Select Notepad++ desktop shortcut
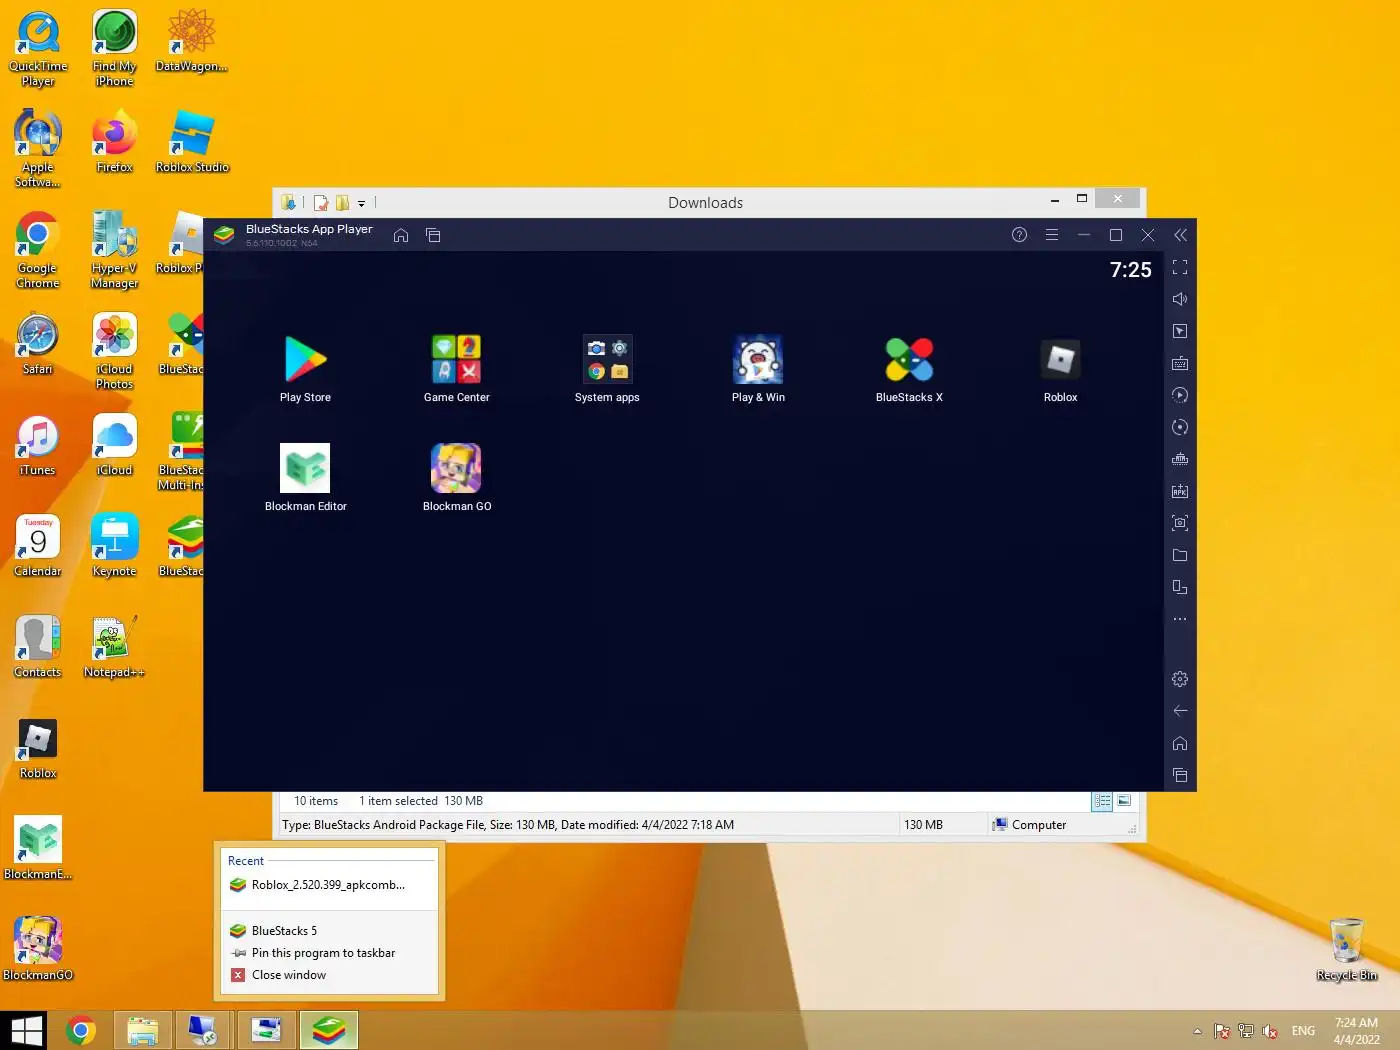 [114, 648]
